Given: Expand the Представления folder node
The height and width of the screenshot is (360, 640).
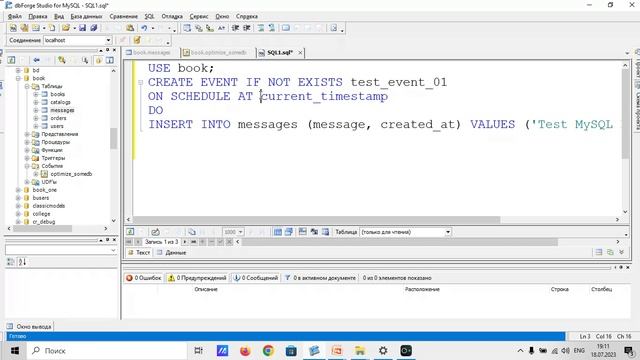Looking at the screenshot, I should click(27, 134).
